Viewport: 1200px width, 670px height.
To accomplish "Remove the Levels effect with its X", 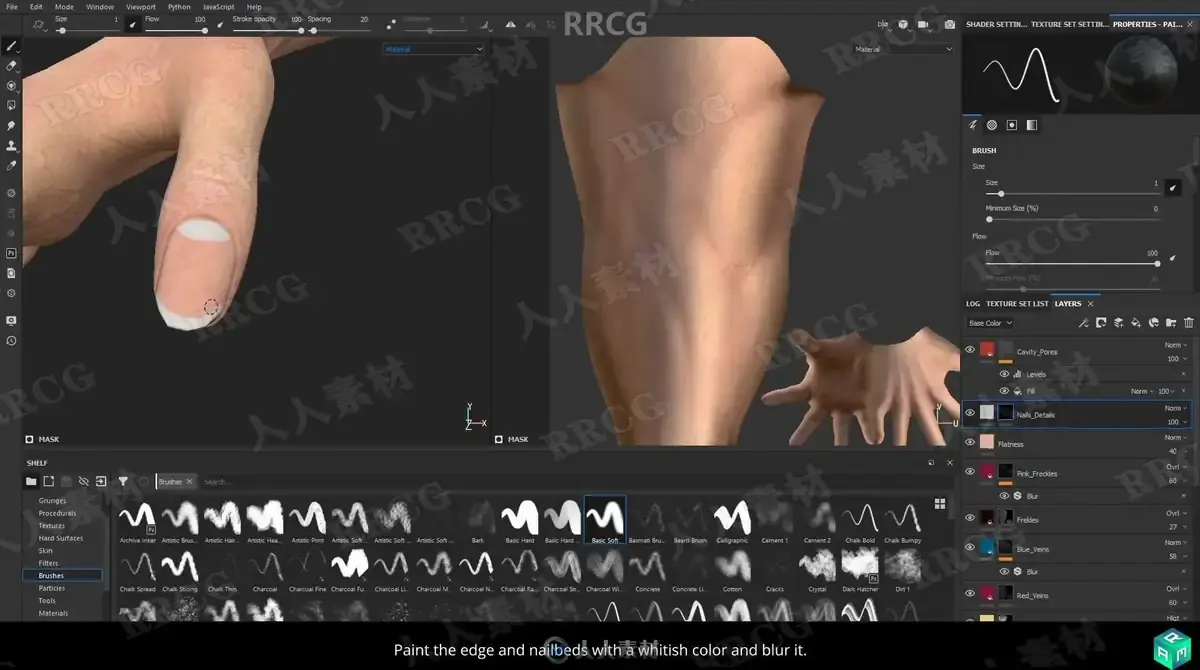I will [x=1186, y=374].
